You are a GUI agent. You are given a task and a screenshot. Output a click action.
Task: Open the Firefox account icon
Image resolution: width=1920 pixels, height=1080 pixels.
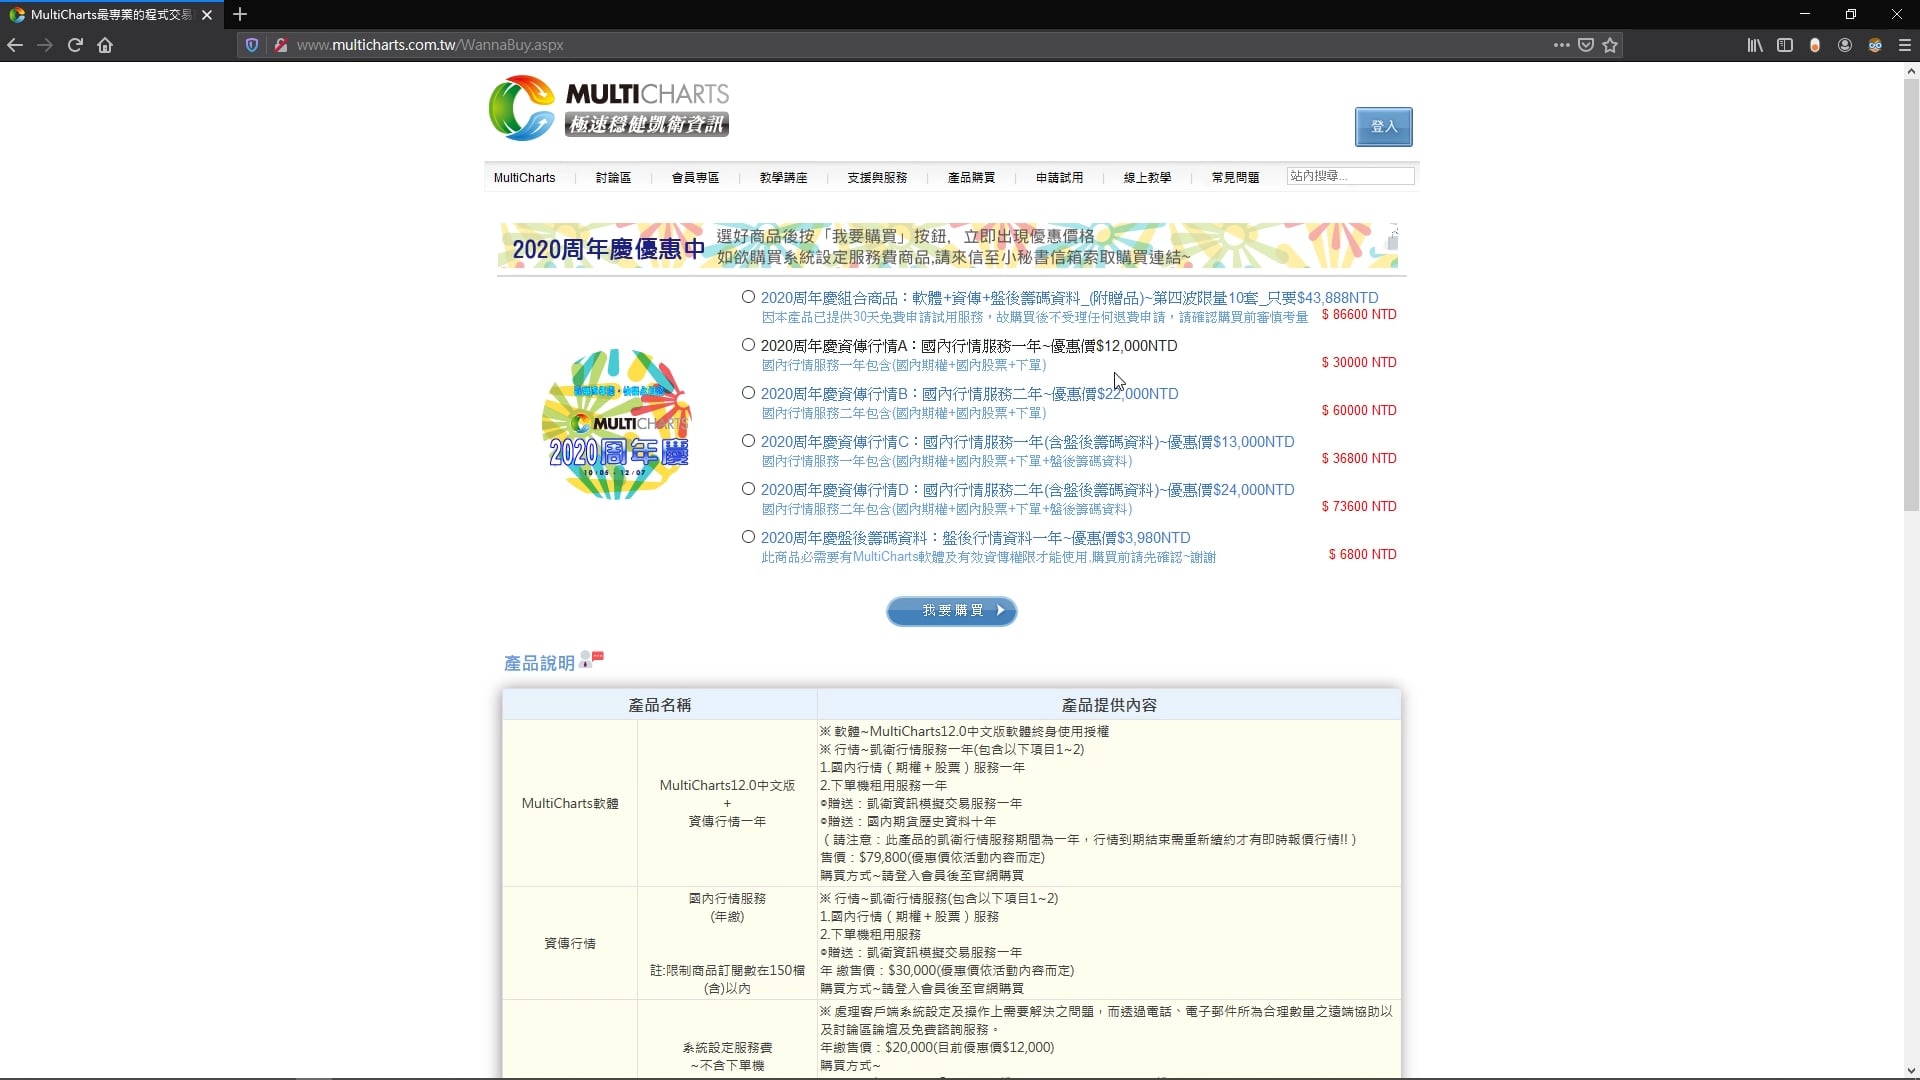[1845, 45]
